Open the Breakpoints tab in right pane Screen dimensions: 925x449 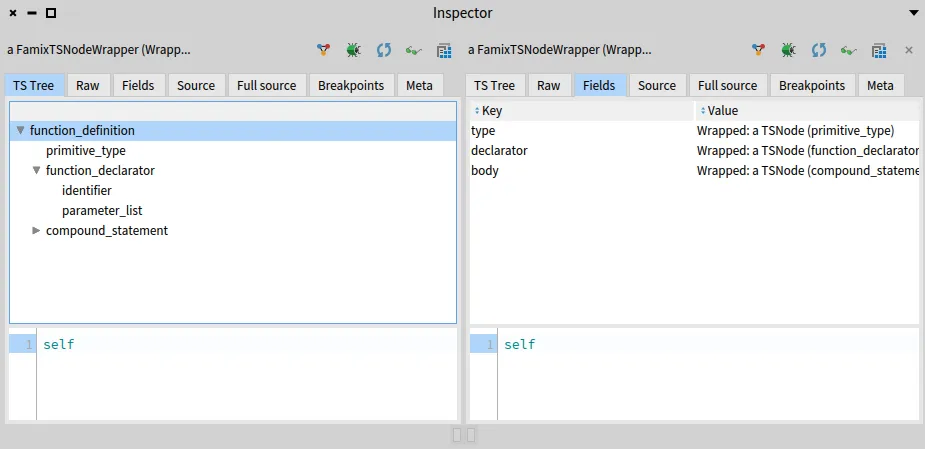812,86
